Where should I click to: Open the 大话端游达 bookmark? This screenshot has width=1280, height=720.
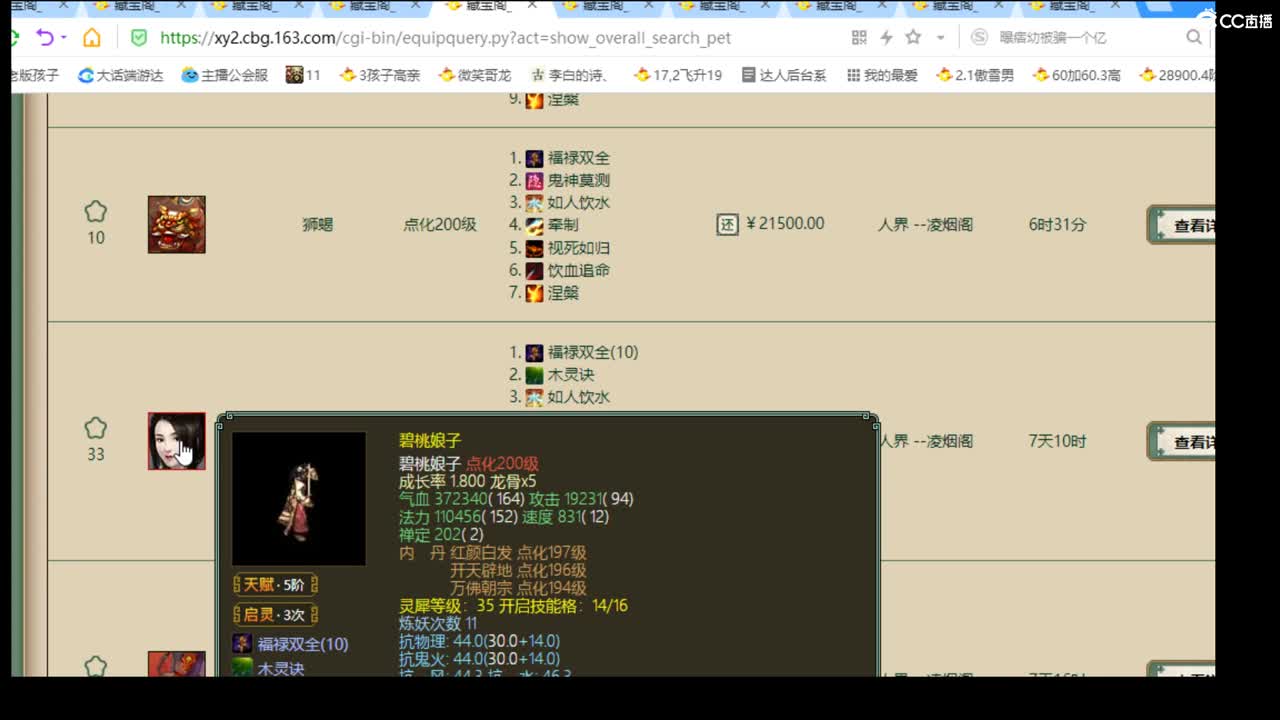point(120,75)
